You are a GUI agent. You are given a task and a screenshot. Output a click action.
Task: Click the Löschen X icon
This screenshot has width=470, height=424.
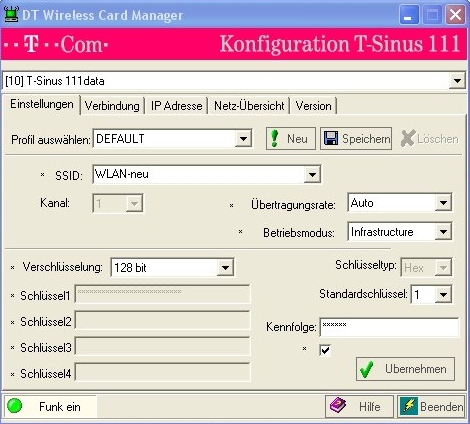(x=407, y=138)
